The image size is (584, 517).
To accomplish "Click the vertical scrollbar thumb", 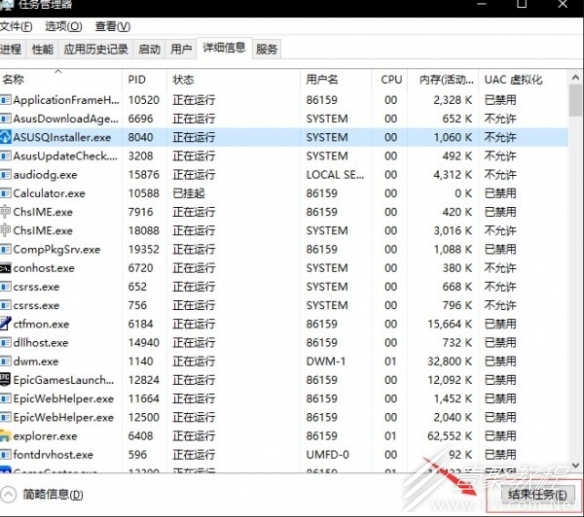I will 575,100.
